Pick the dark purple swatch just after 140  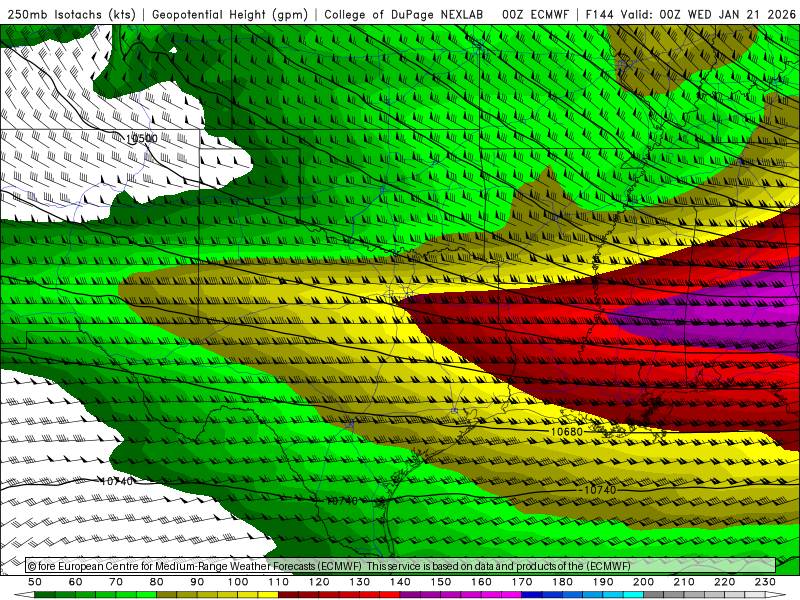410,595
